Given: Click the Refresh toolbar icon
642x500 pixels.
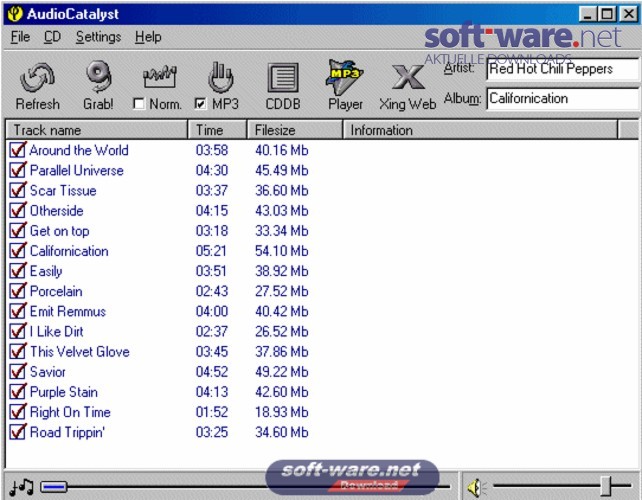Looking at the screenshot, I should coord(37,78).
